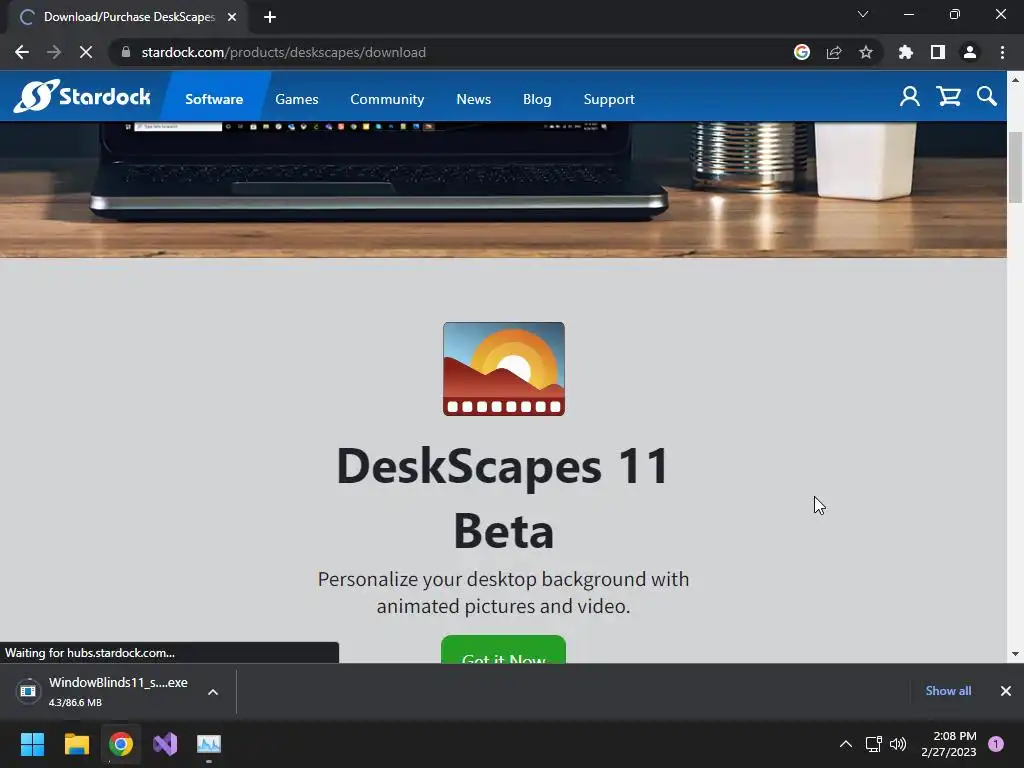This screenshot has height=768, width=1024.
Task: Open the notification badge icon
Action: pyautogui.click(x=996, y=744)
